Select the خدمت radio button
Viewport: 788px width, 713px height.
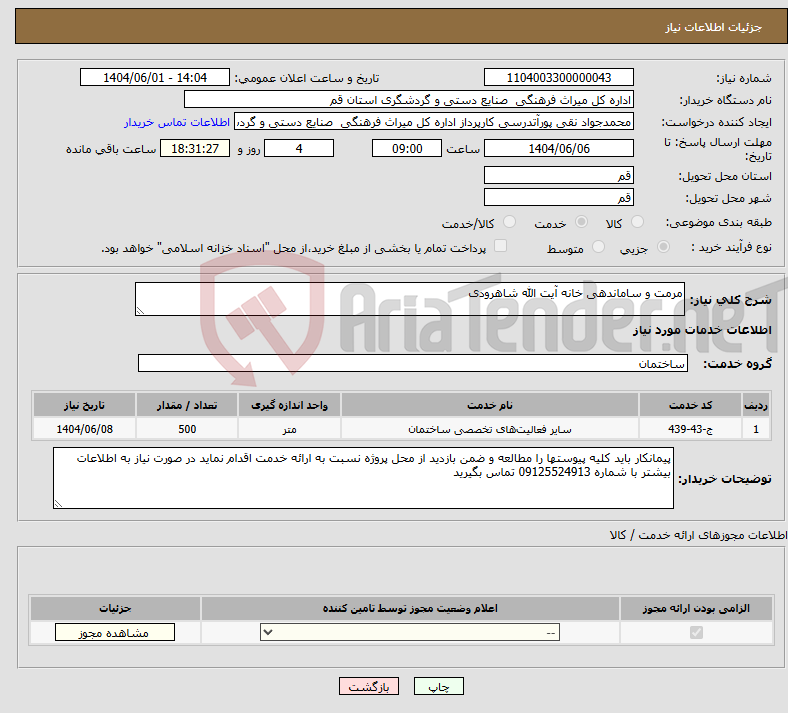point(581,222)
